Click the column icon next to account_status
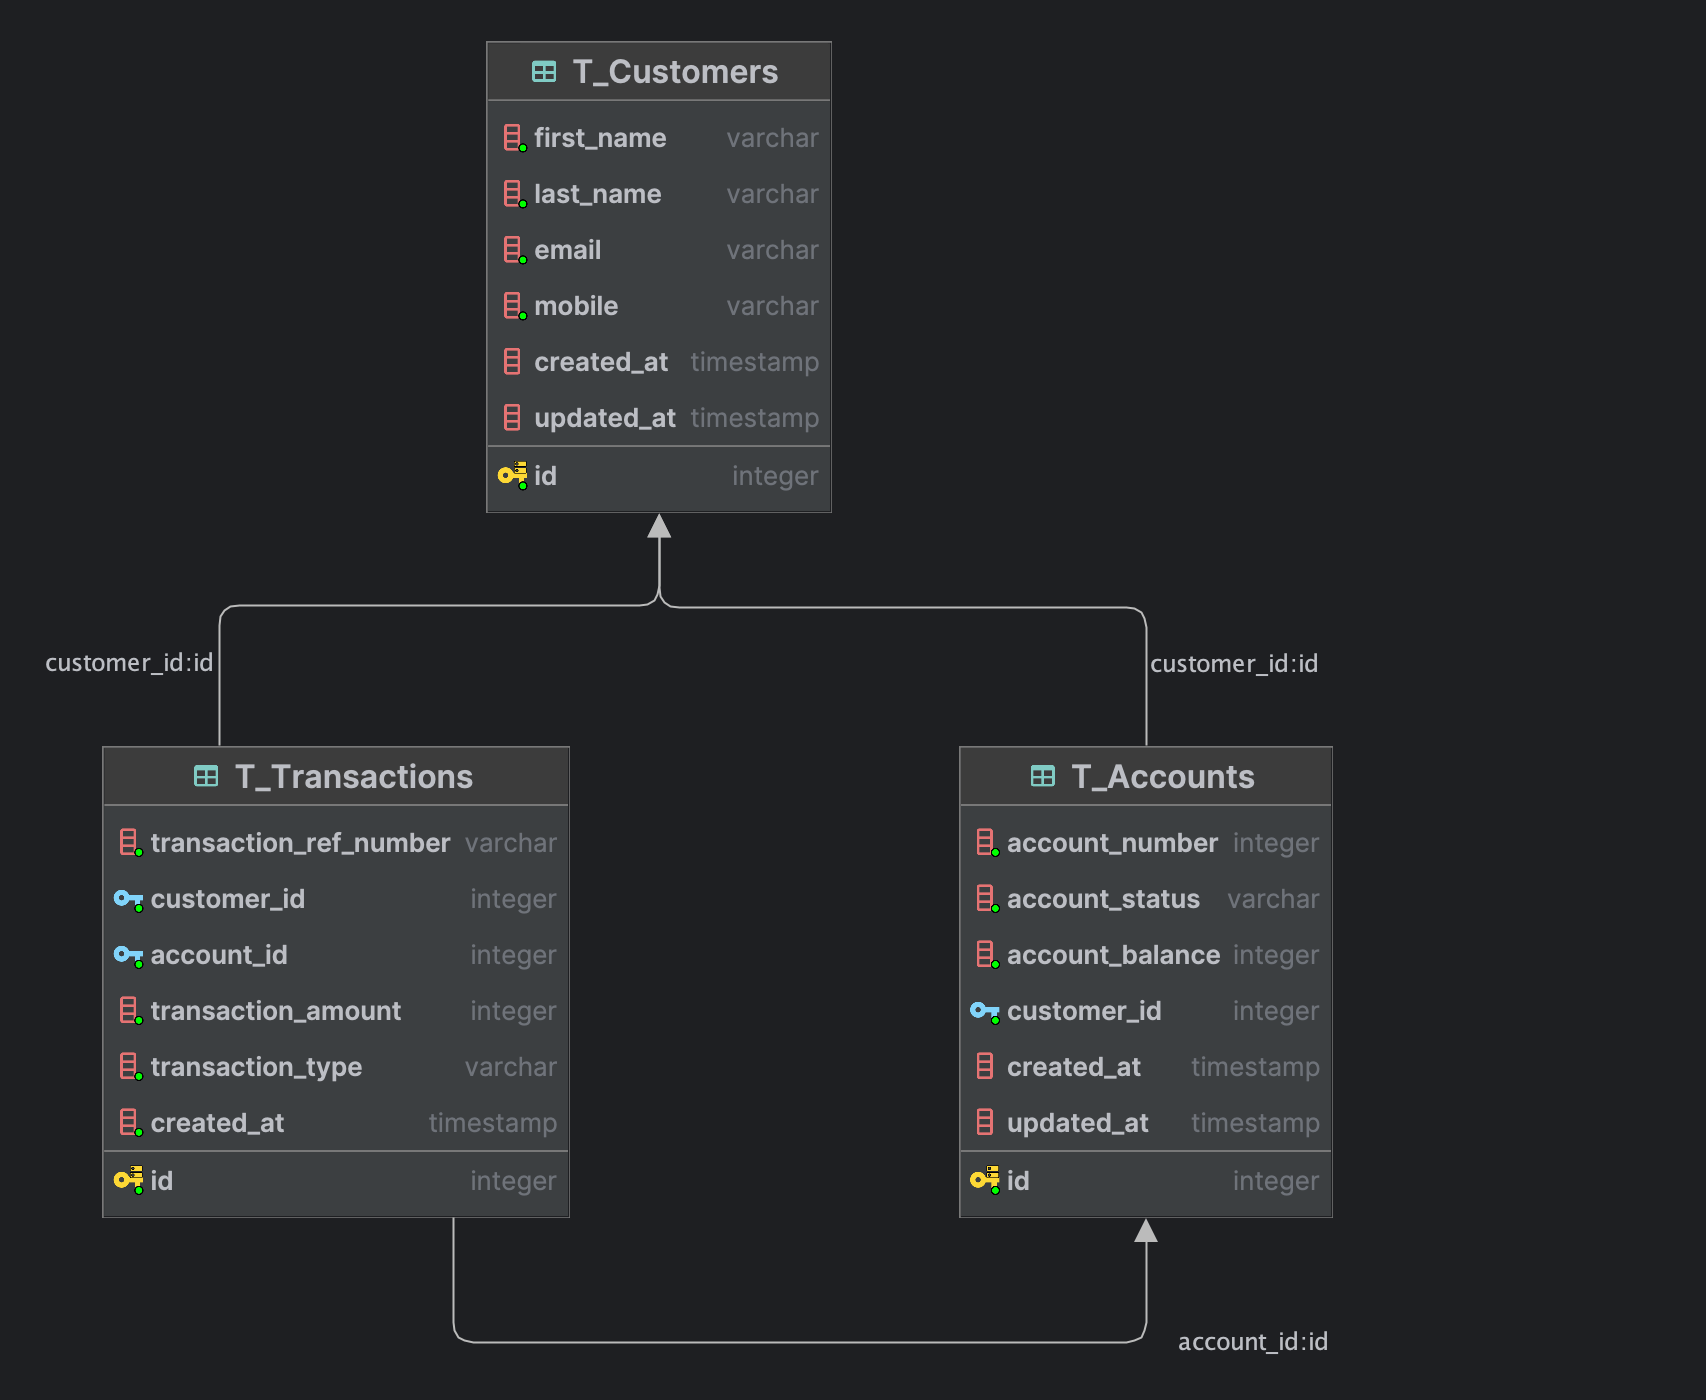This screenshot has width=1706, height=1400. pyautogui.click(x=987, y=899)
